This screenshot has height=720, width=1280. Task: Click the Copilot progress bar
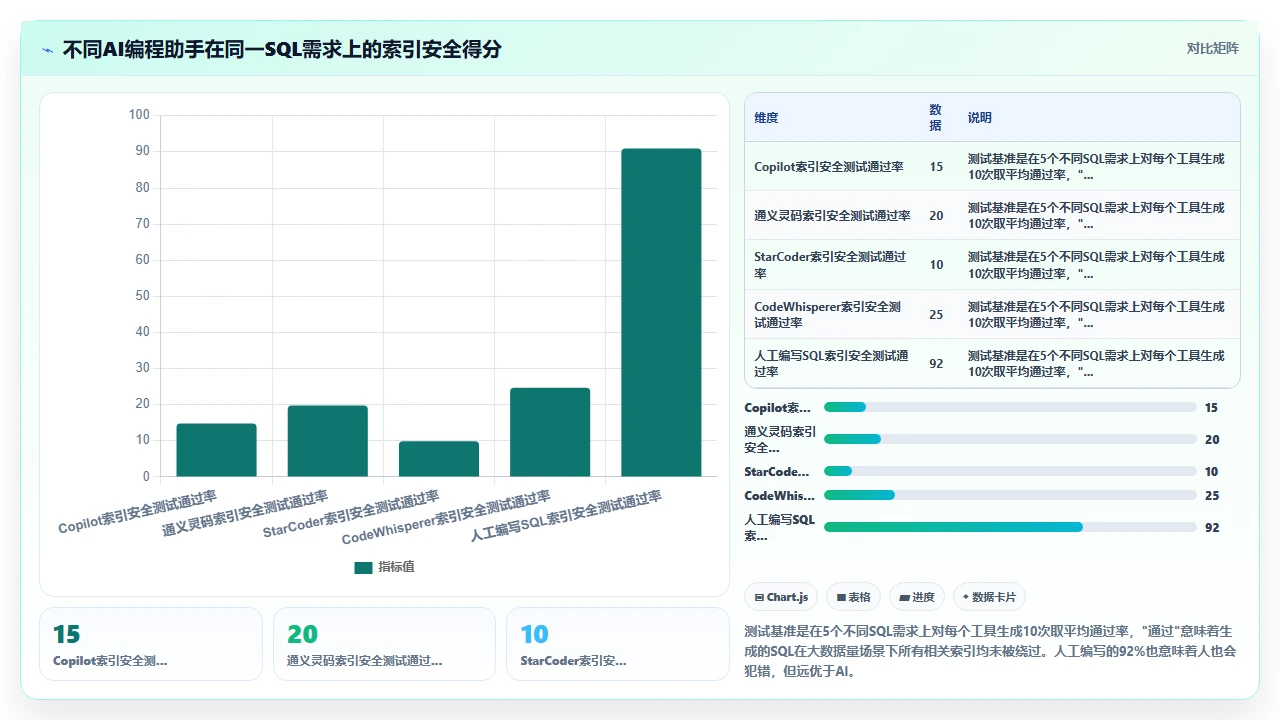click(x=1010, y=407)
